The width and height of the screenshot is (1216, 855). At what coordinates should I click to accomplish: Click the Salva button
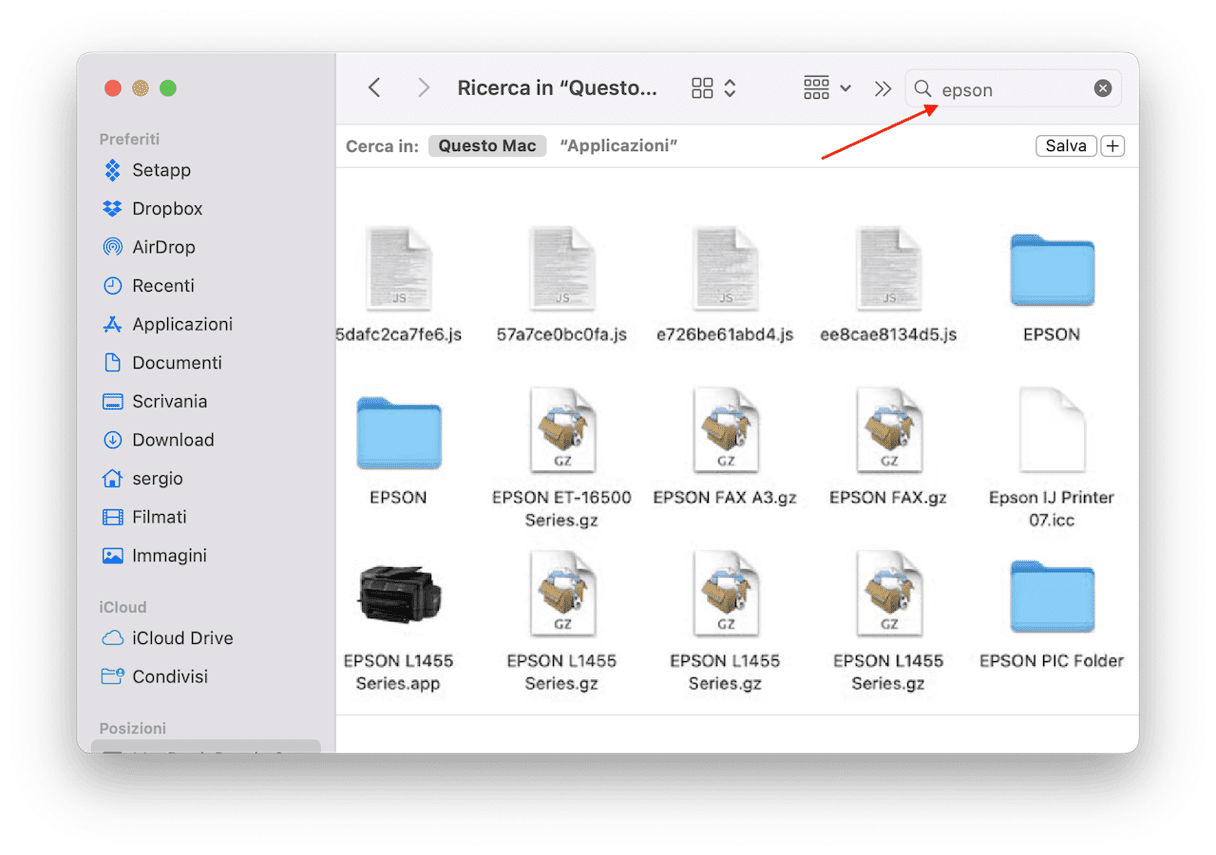(x=1065, y=146)
